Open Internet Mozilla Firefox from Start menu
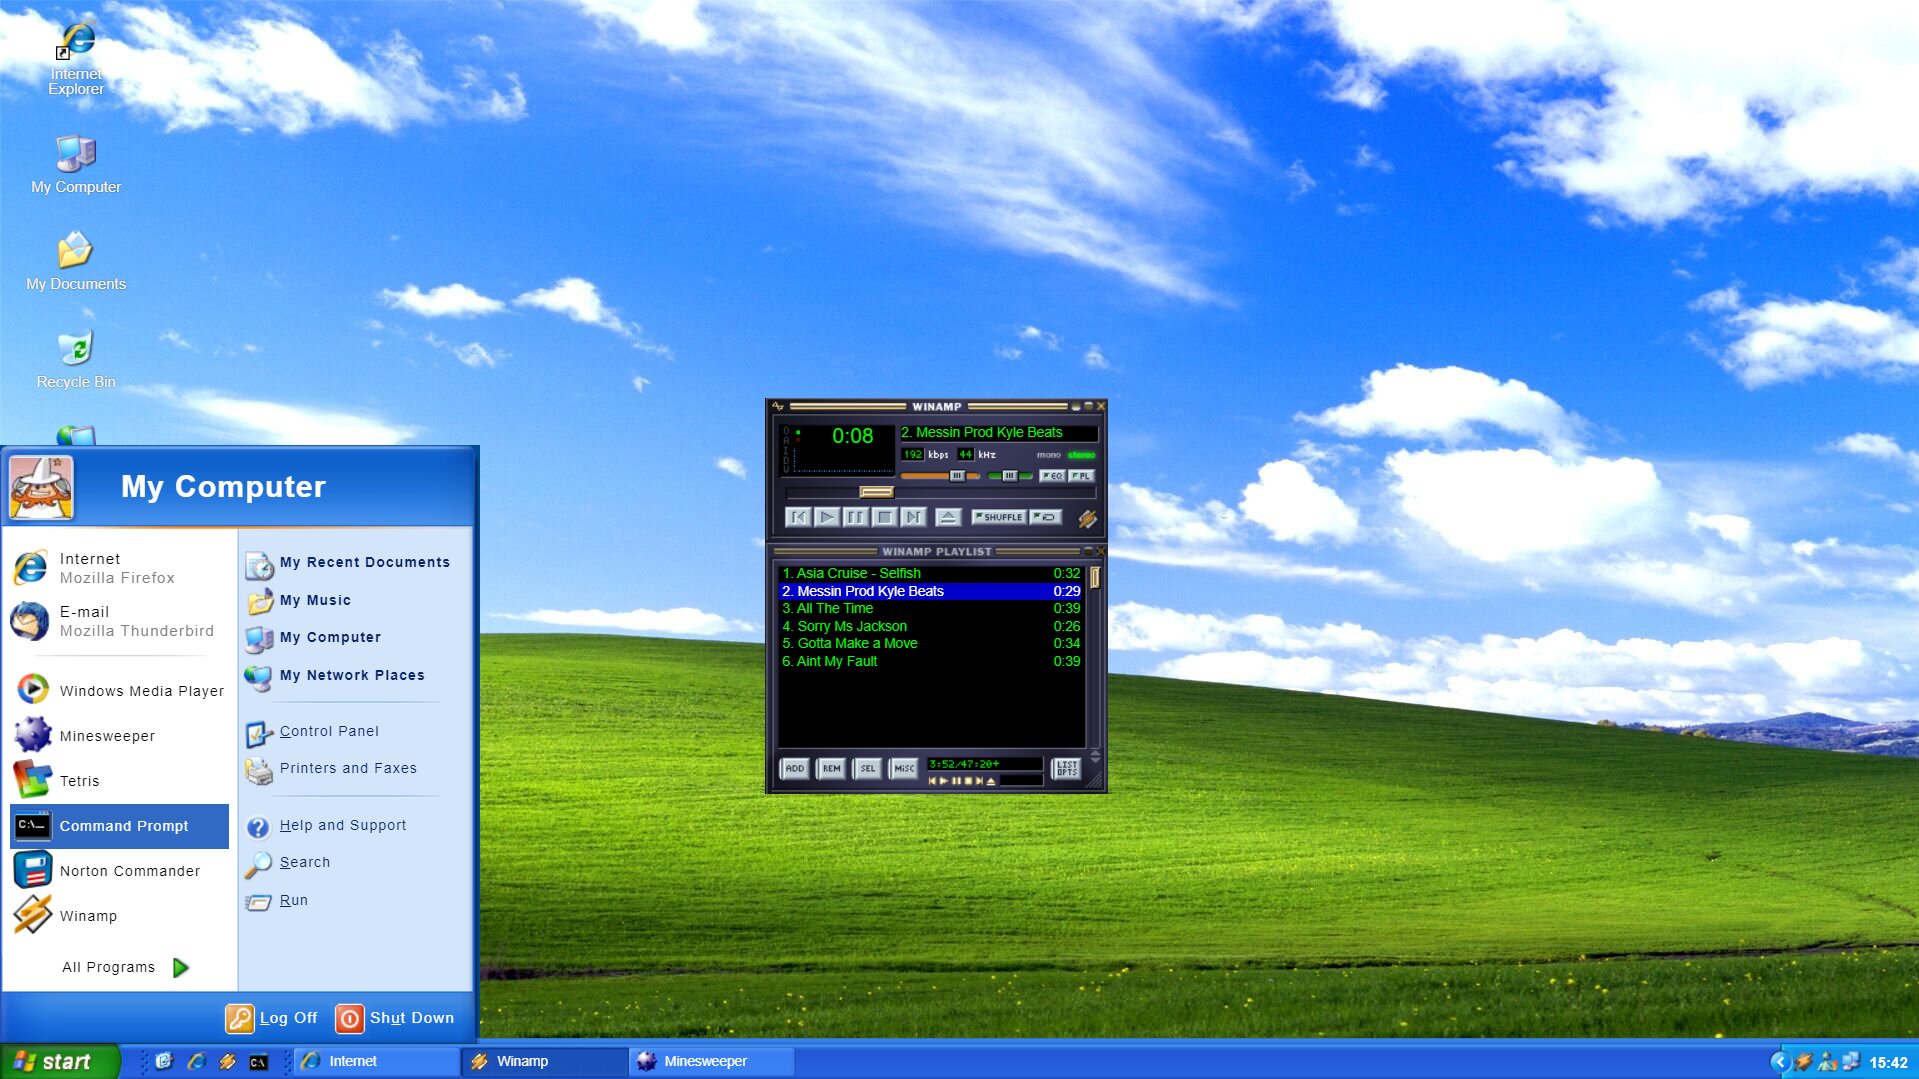Screen dimensions: 1919x1079 (118, 568)
